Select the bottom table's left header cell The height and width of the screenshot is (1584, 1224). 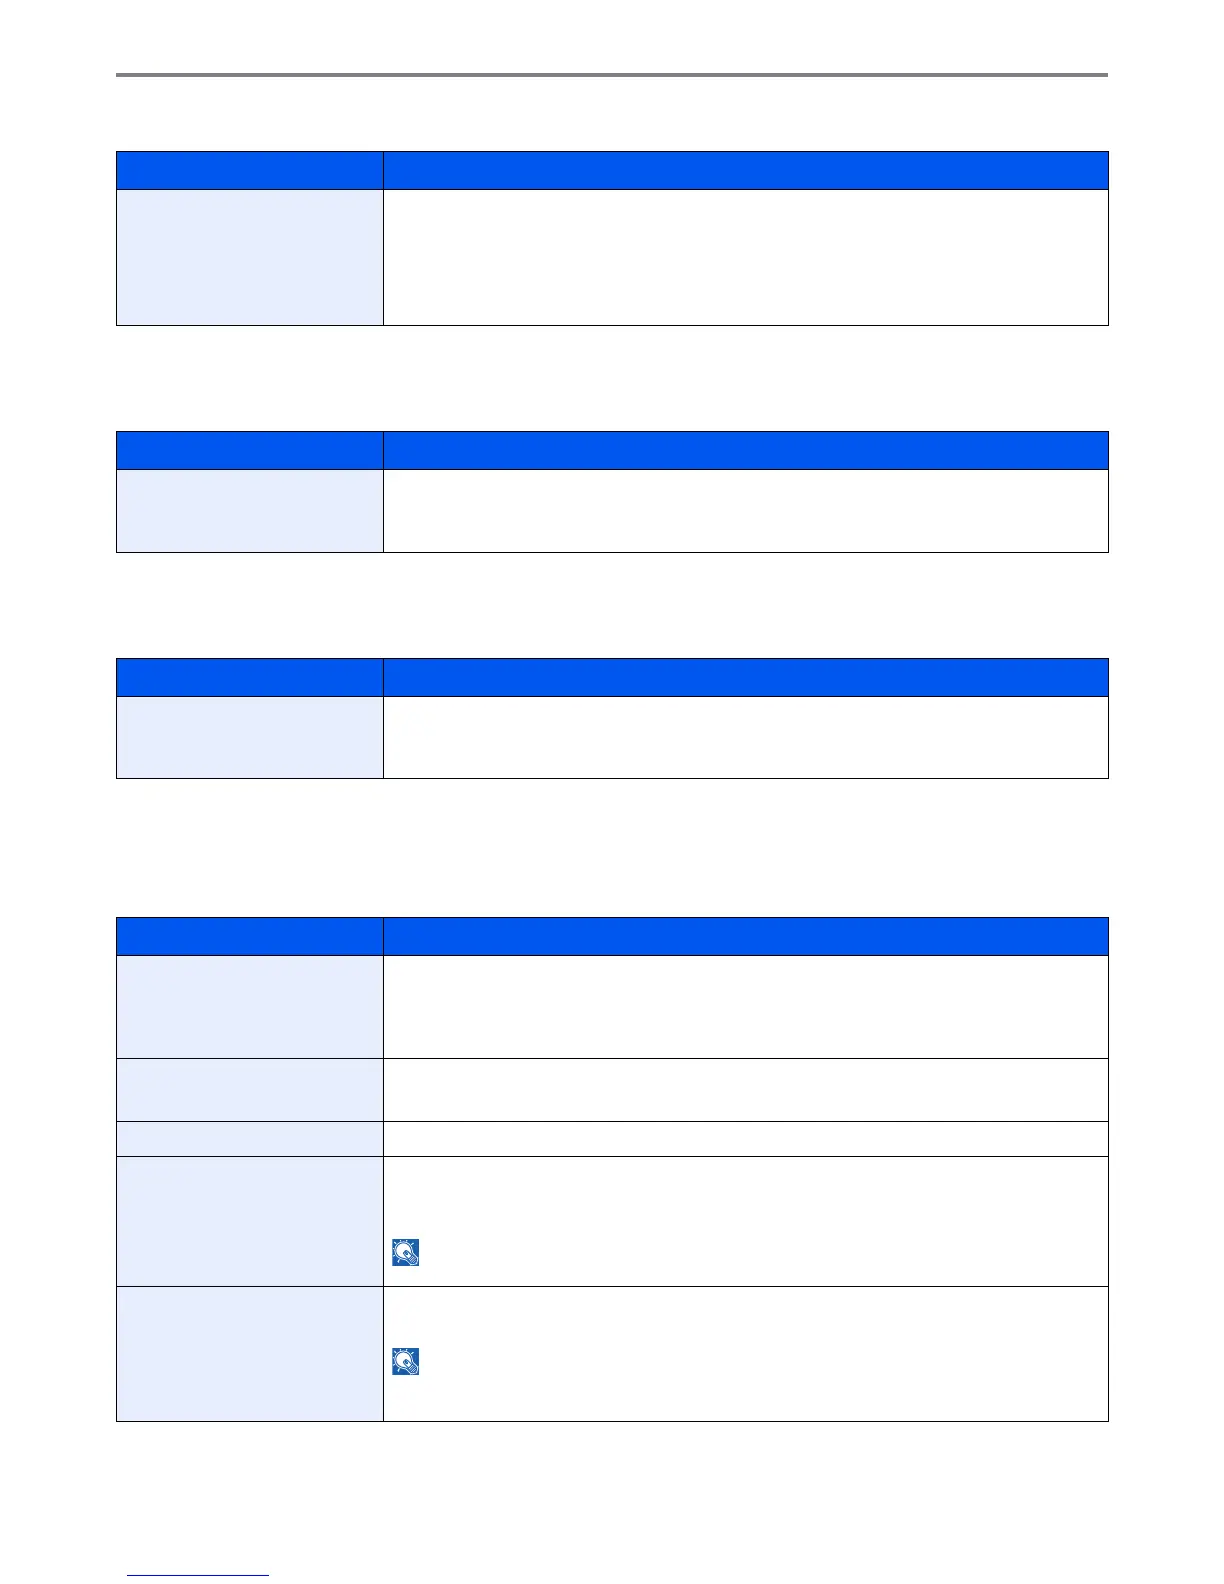[250, 936]
